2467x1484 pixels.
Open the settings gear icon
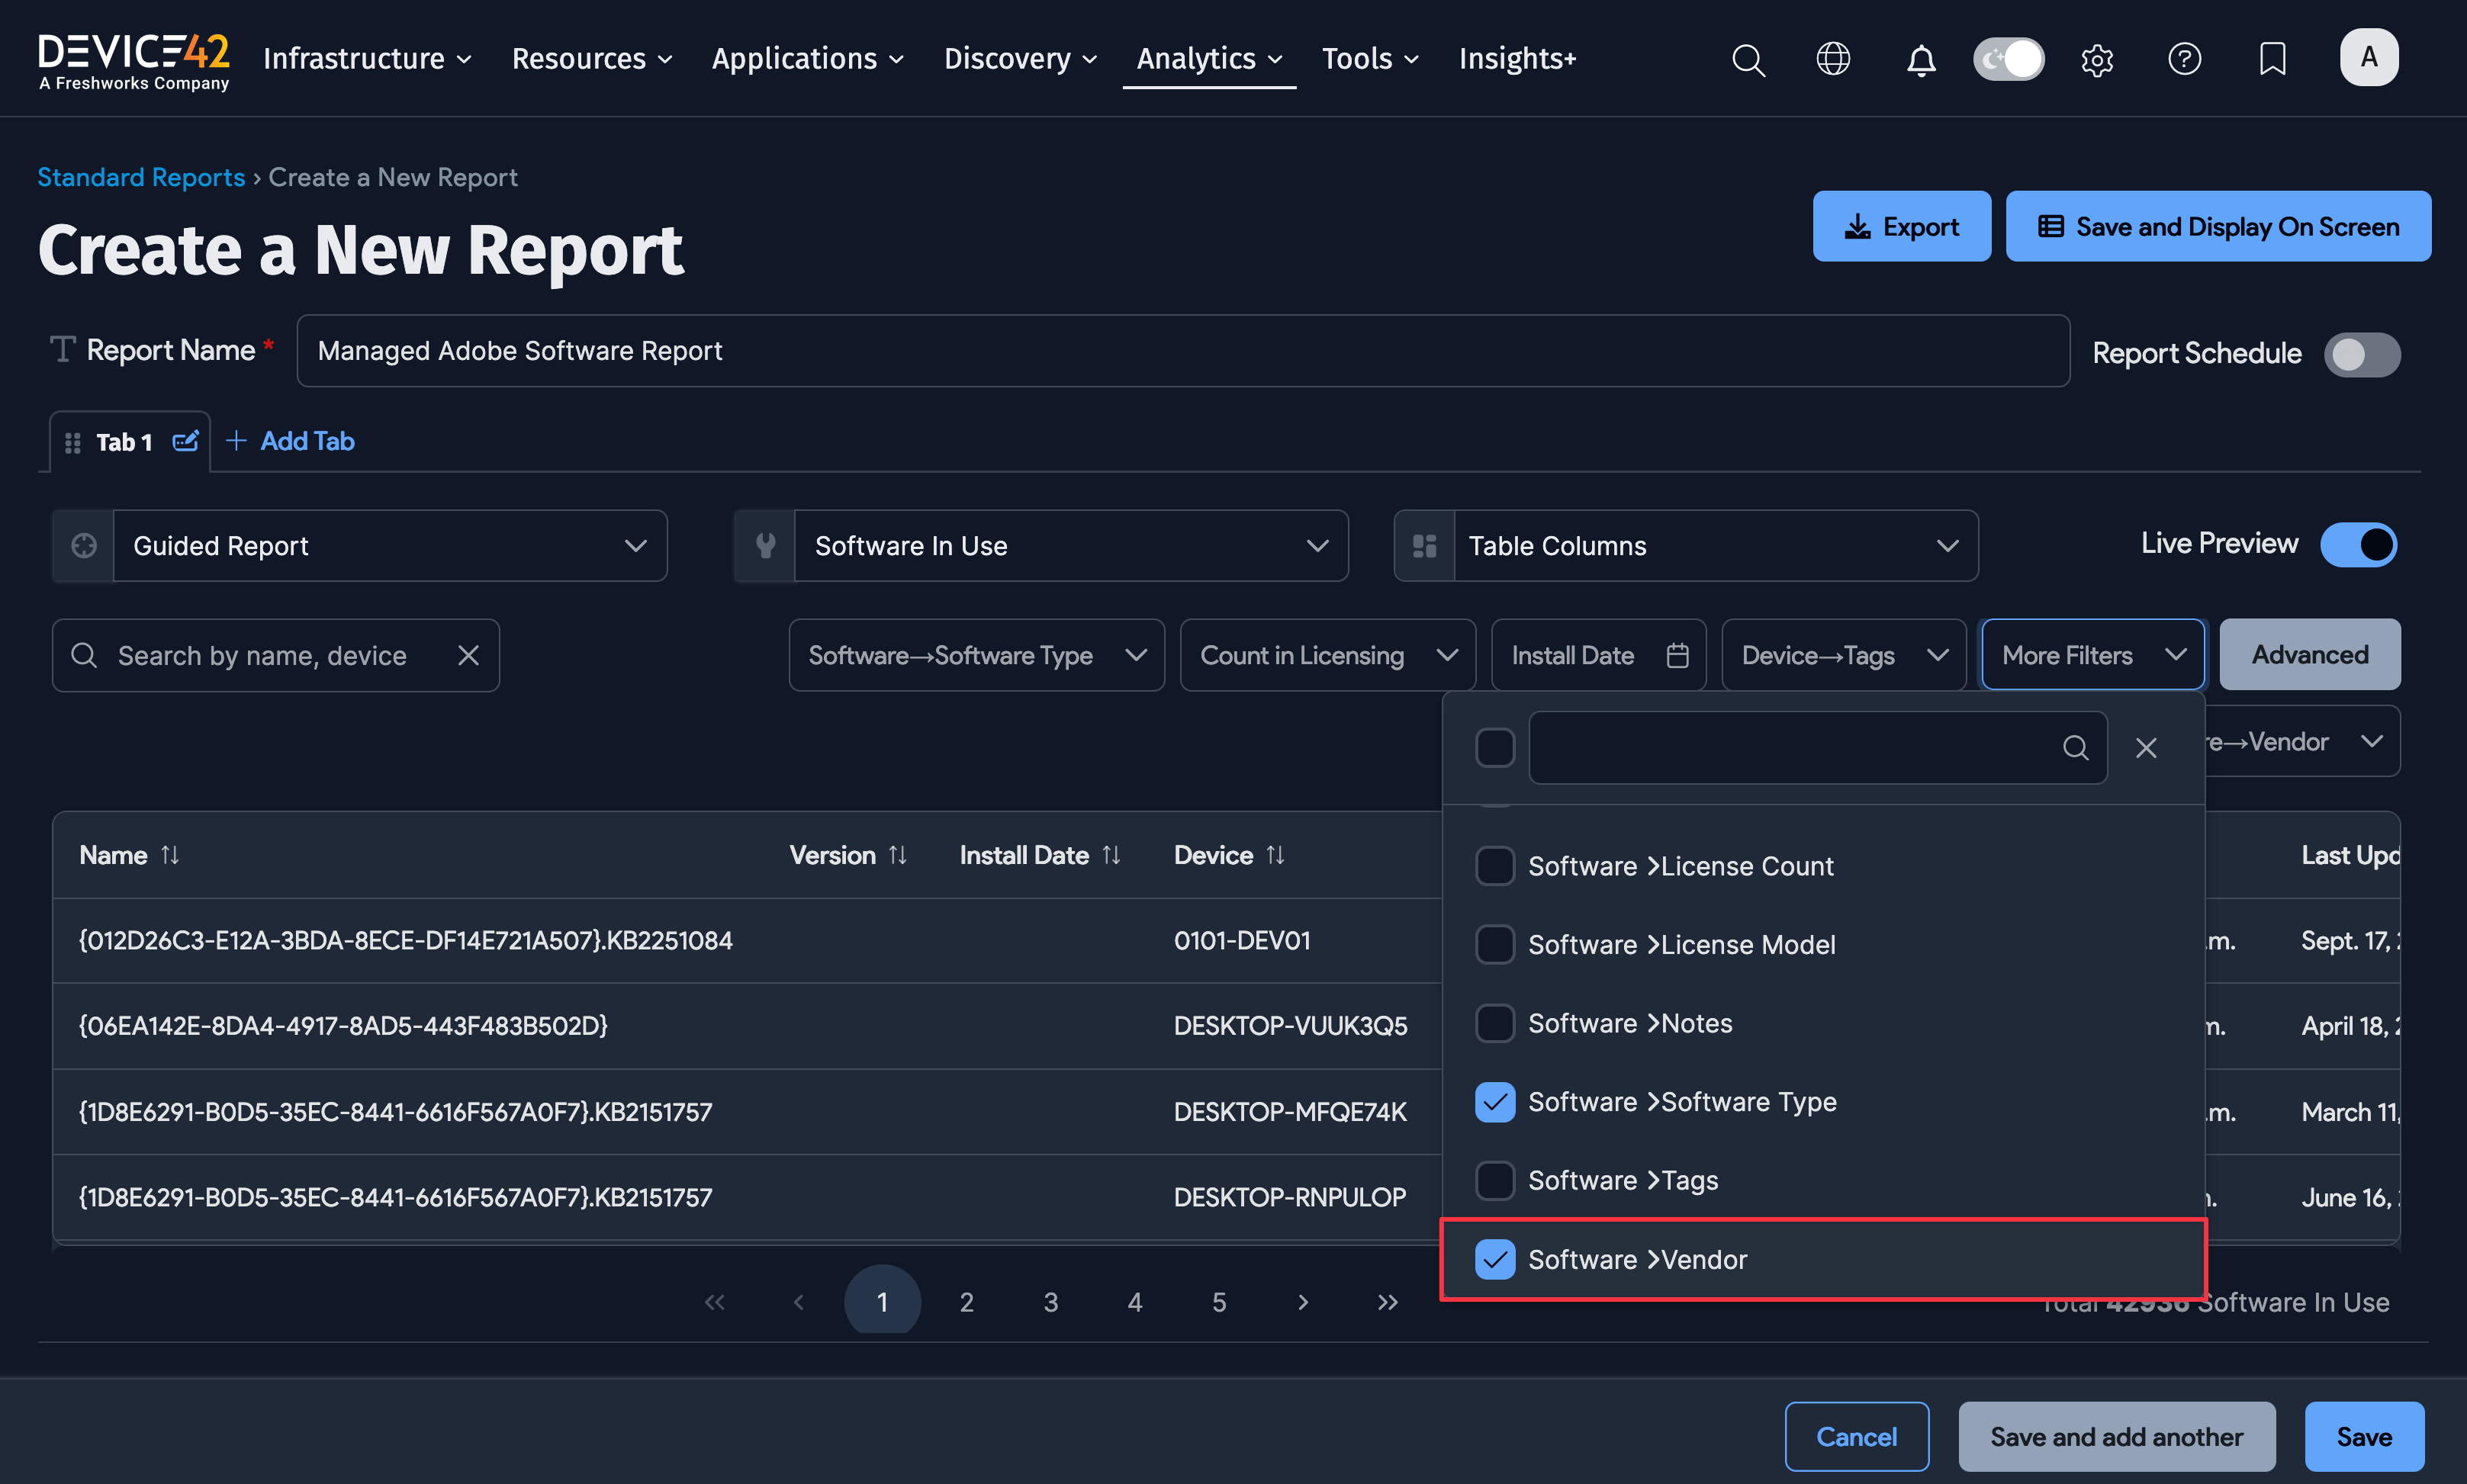(2097, 59)
